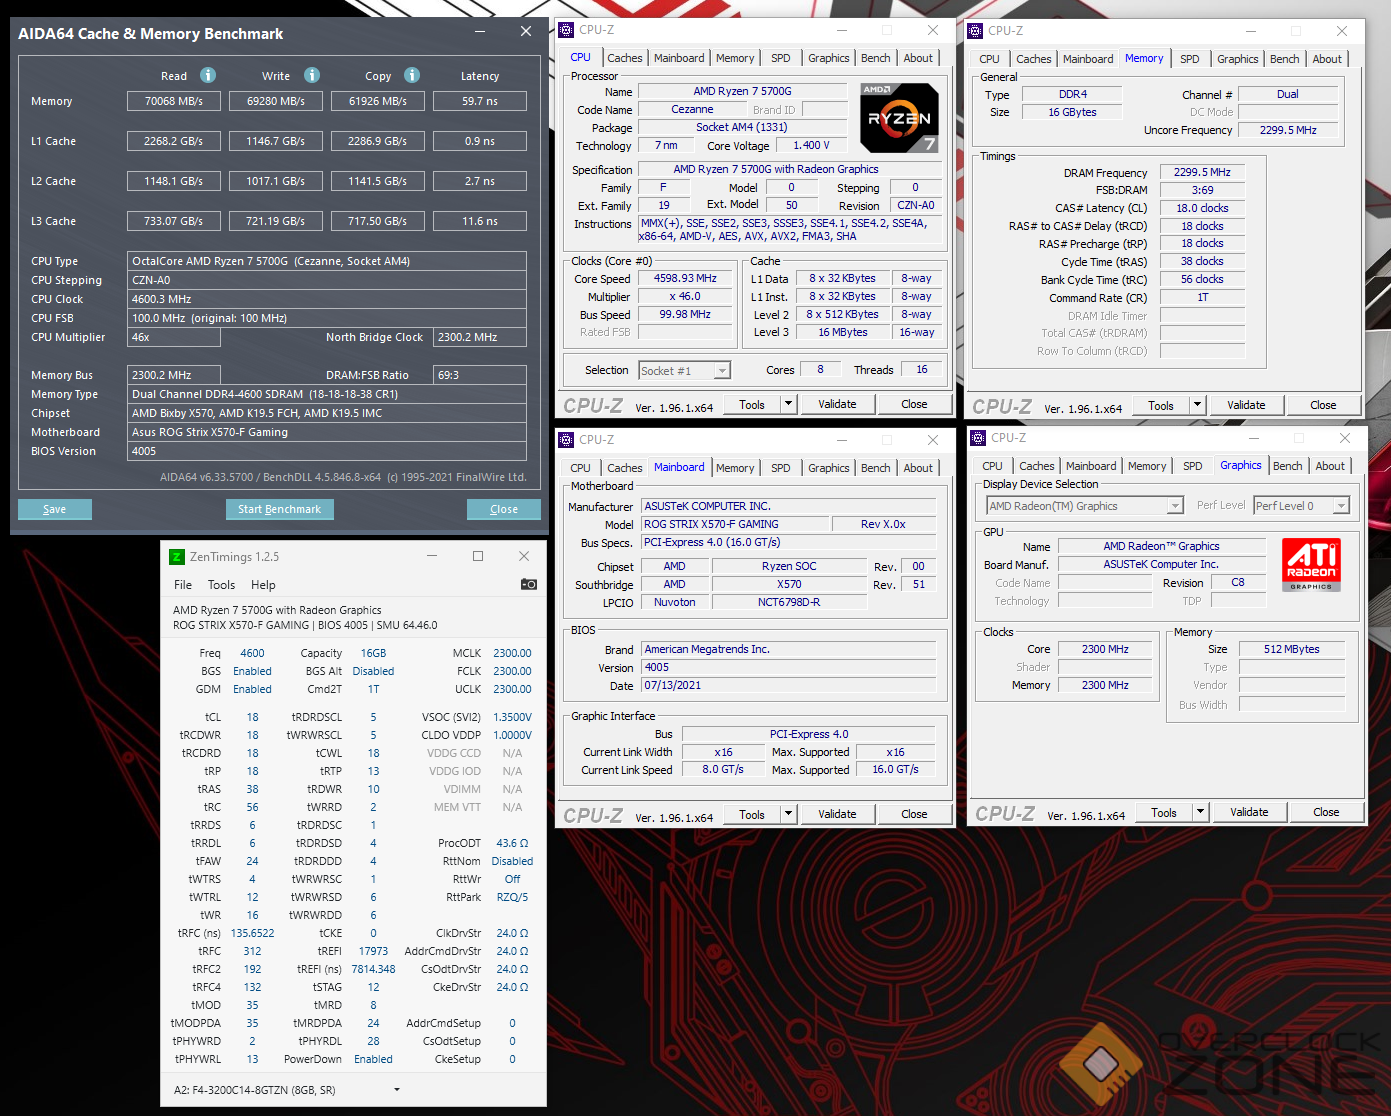Click Validate in the CPU-Z Timings window
The height and width of the screenshot is (1116, 1391).
point(1246,405)
